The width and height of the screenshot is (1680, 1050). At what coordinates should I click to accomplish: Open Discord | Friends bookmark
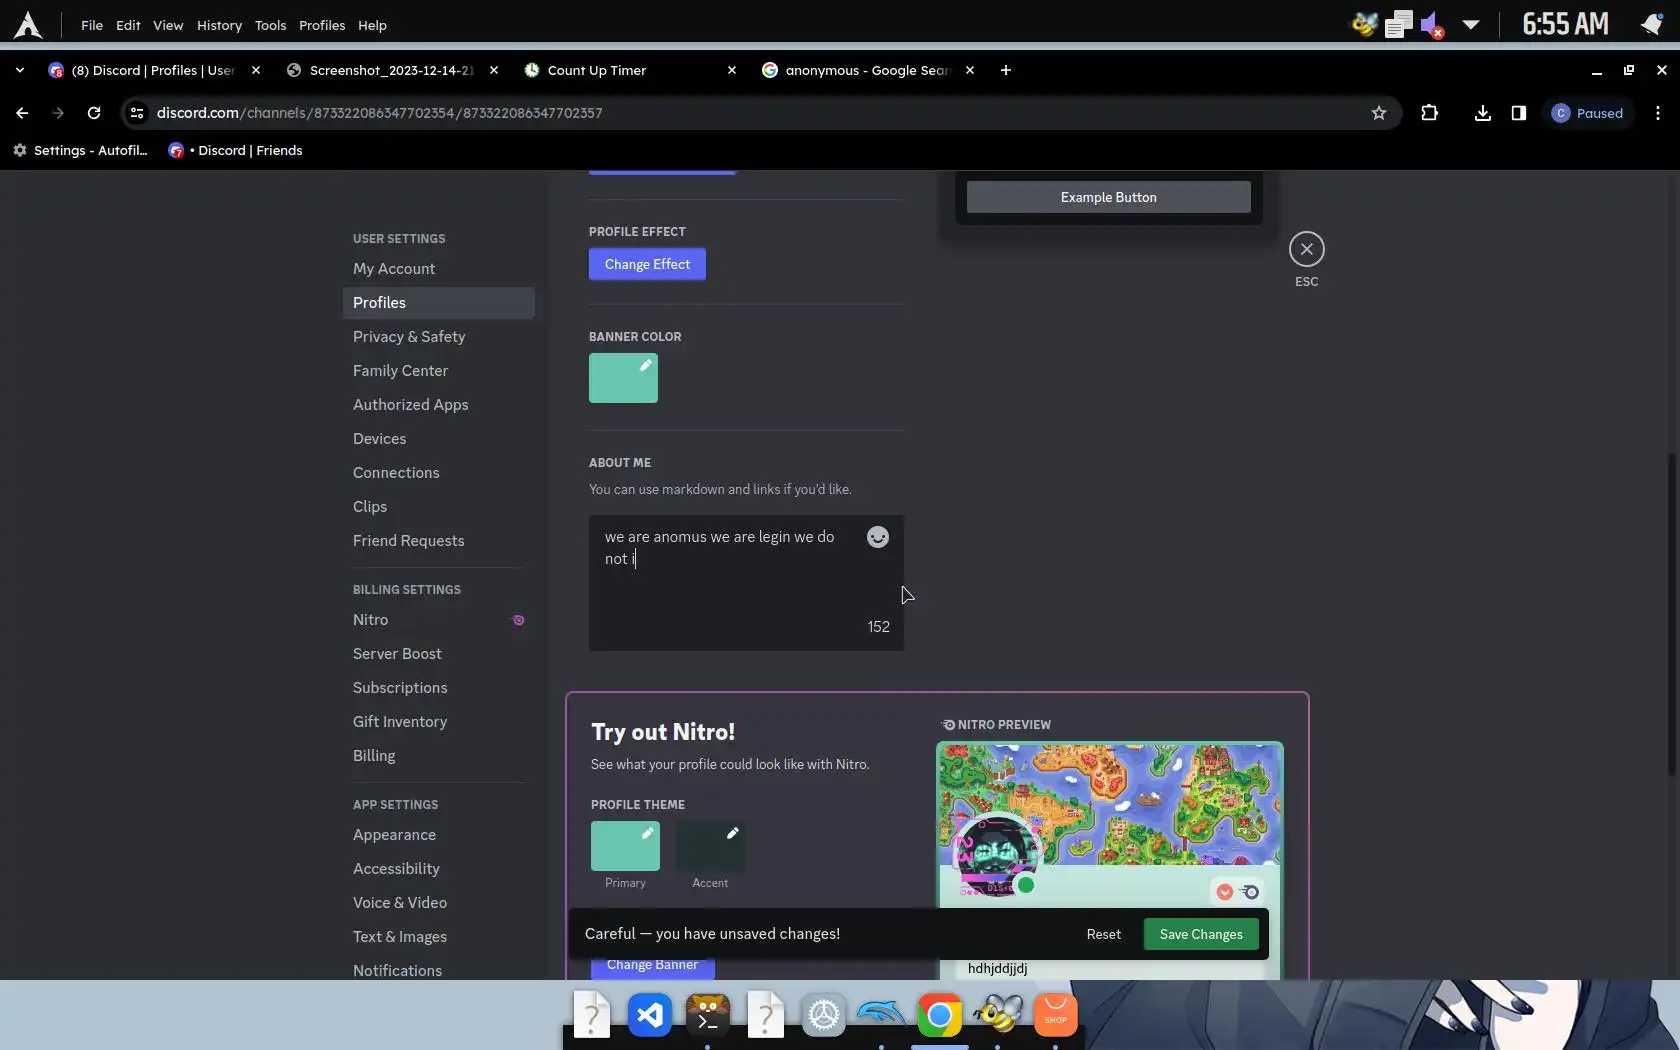pos(236,150)
